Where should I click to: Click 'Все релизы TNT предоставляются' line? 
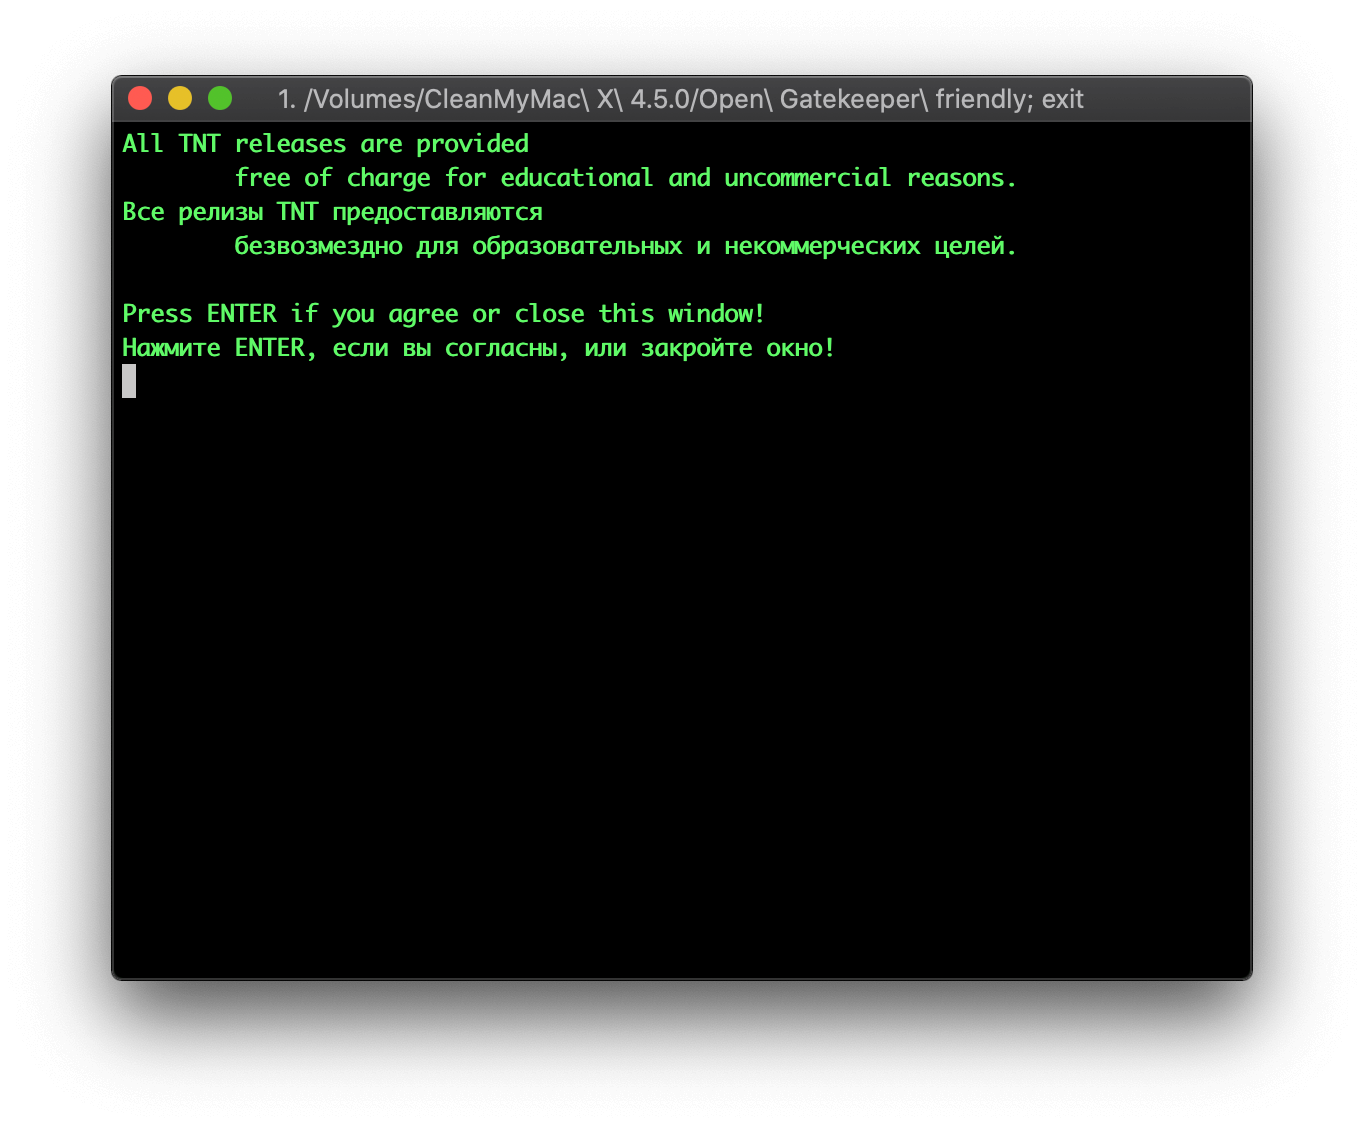click(332, 212)
